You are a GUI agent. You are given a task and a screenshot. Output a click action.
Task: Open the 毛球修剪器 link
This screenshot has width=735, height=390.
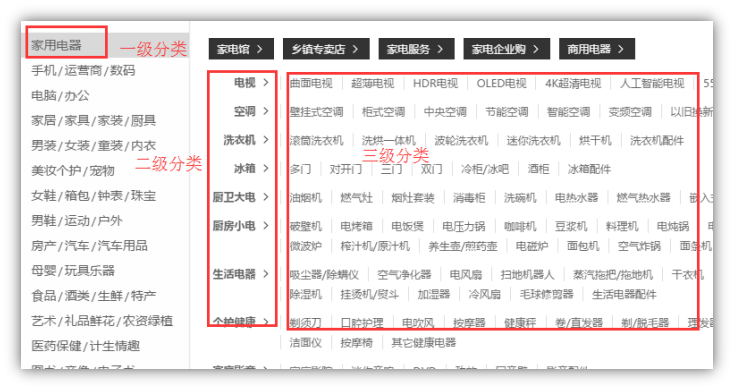pyautogui.click(x=547, y=294)
